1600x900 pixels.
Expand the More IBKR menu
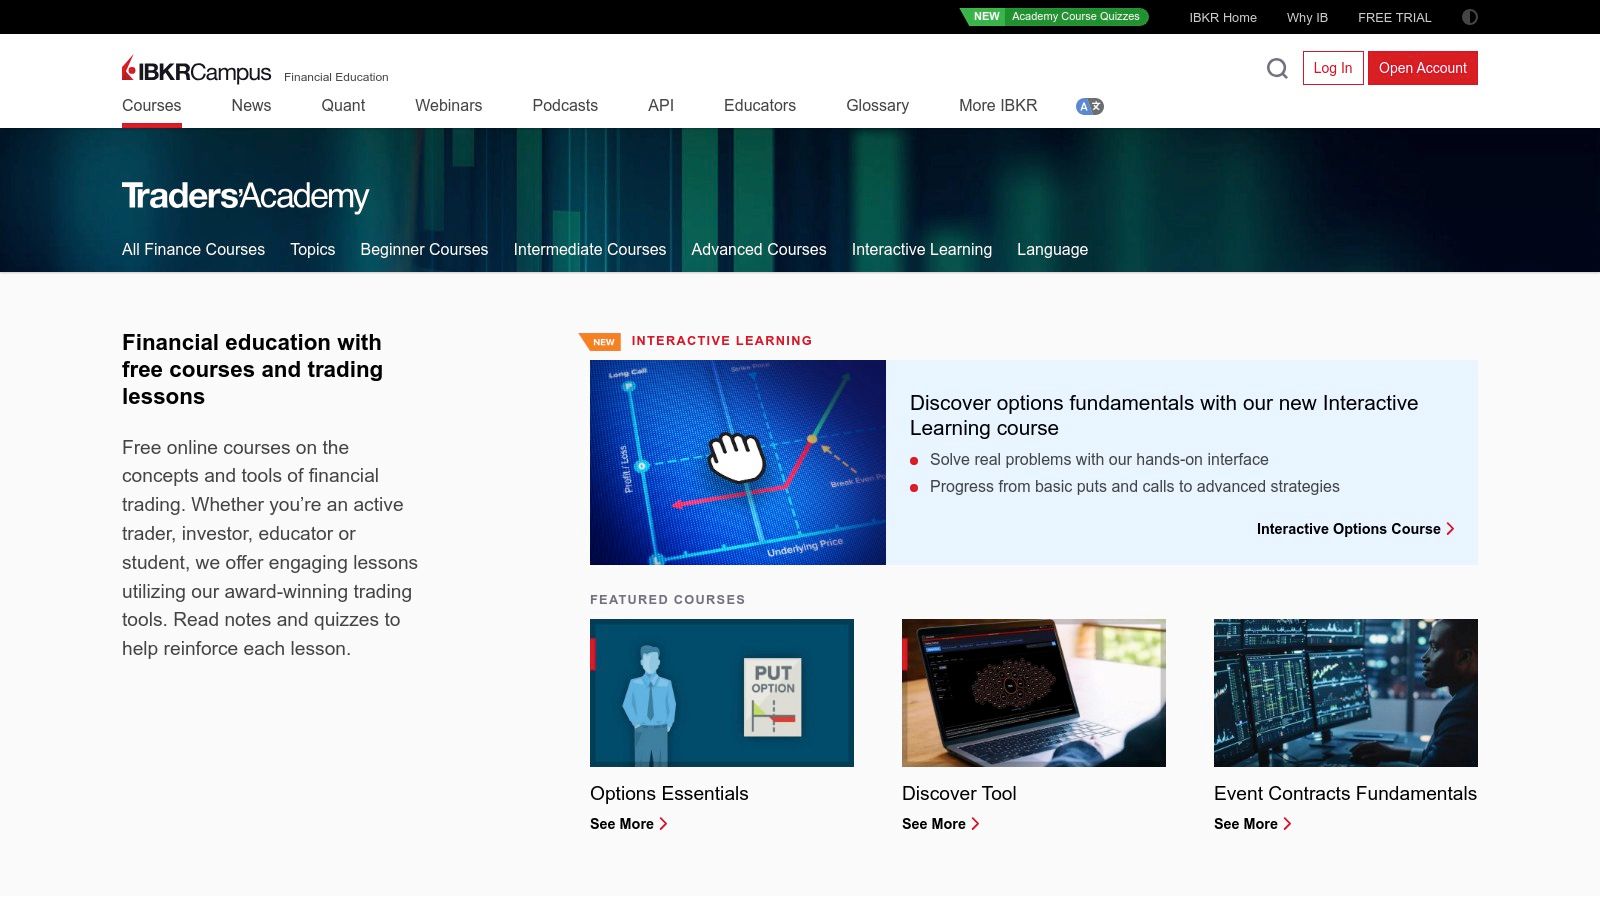(x=997, y=106)
